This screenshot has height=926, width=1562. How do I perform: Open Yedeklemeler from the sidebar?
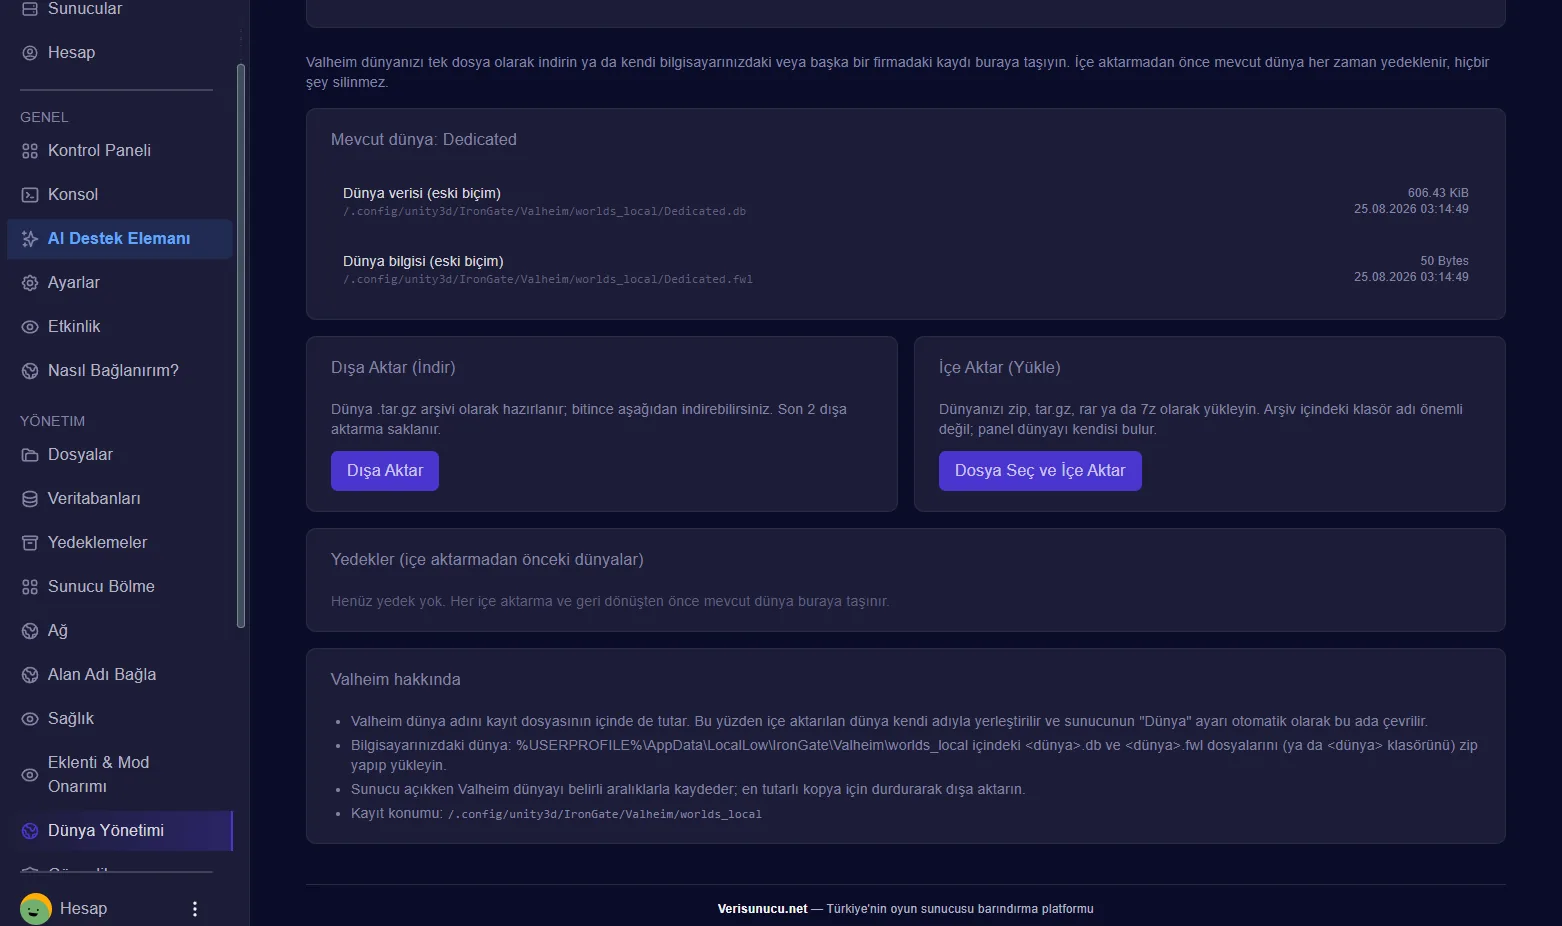120,543
